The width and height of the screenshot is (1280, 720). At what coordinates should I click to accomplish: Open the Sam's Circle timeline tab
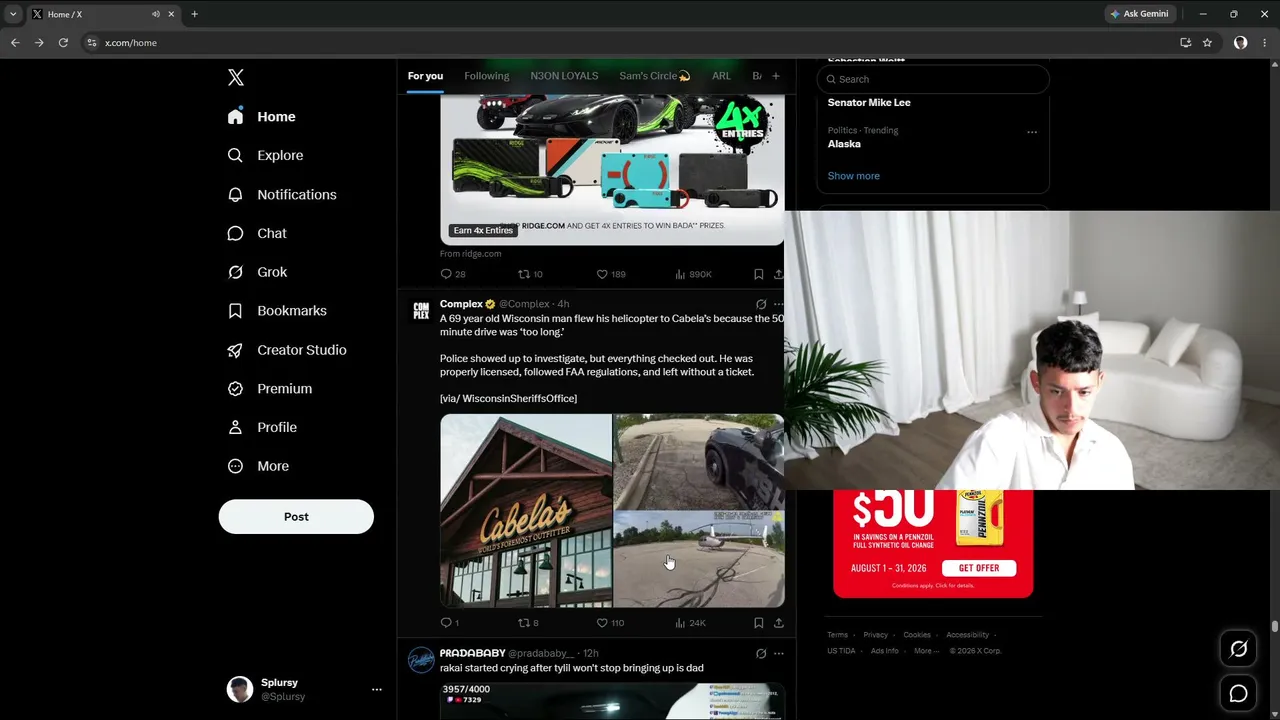point(655,76)
